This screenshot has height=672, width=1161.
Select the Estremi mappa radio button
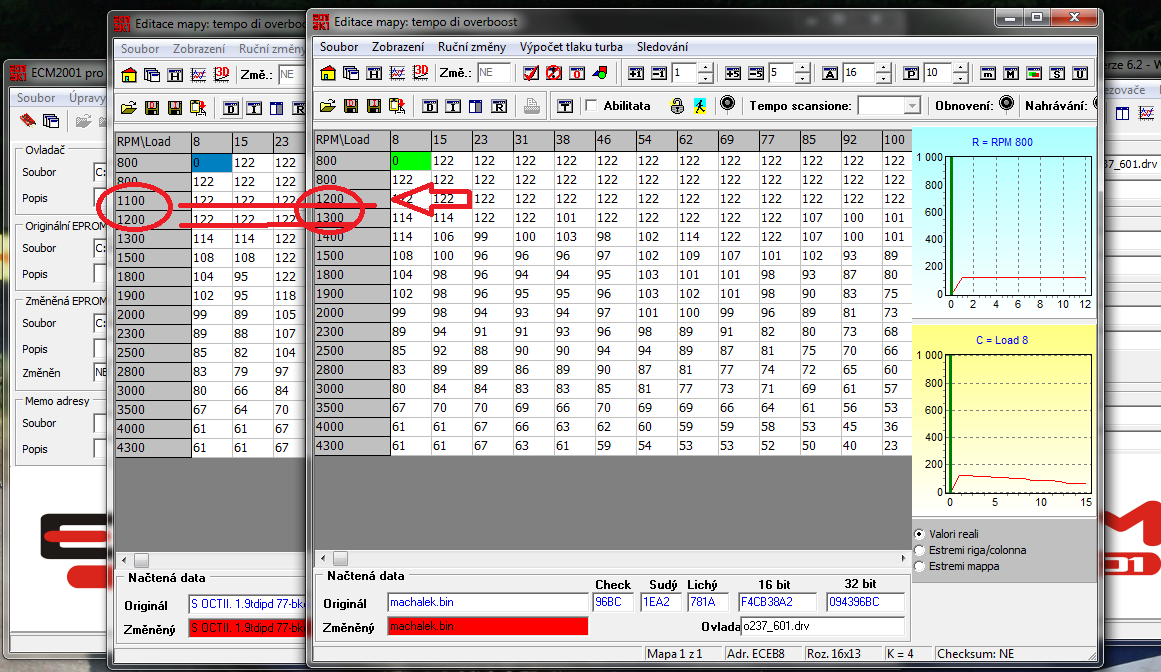[919, 566]
